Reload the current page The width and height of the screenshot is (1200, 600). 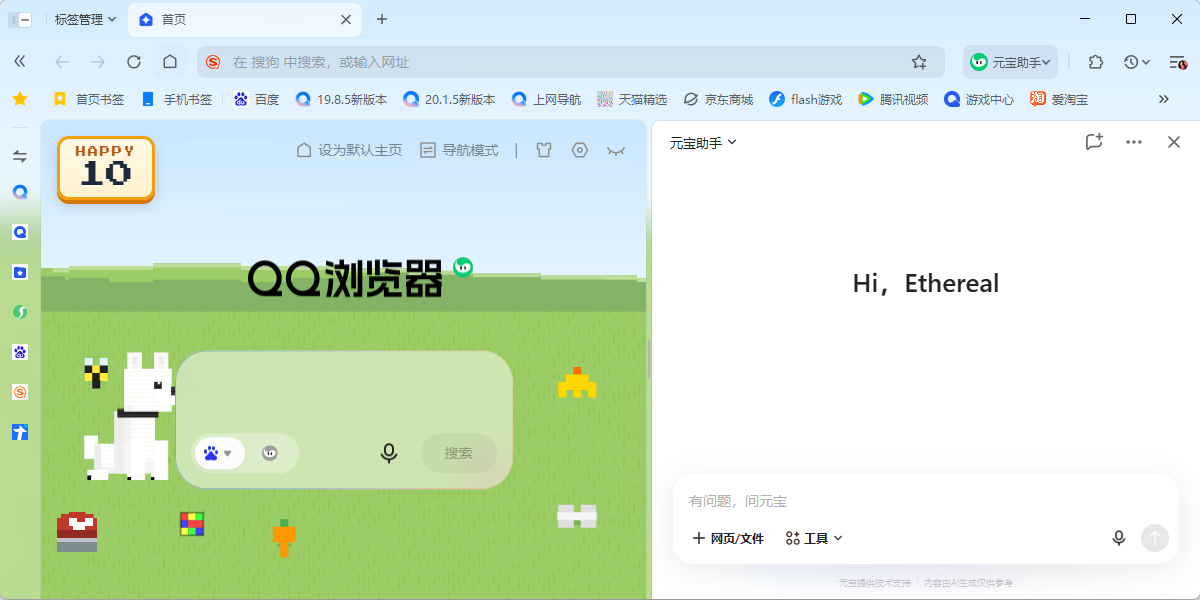[134, 62]
